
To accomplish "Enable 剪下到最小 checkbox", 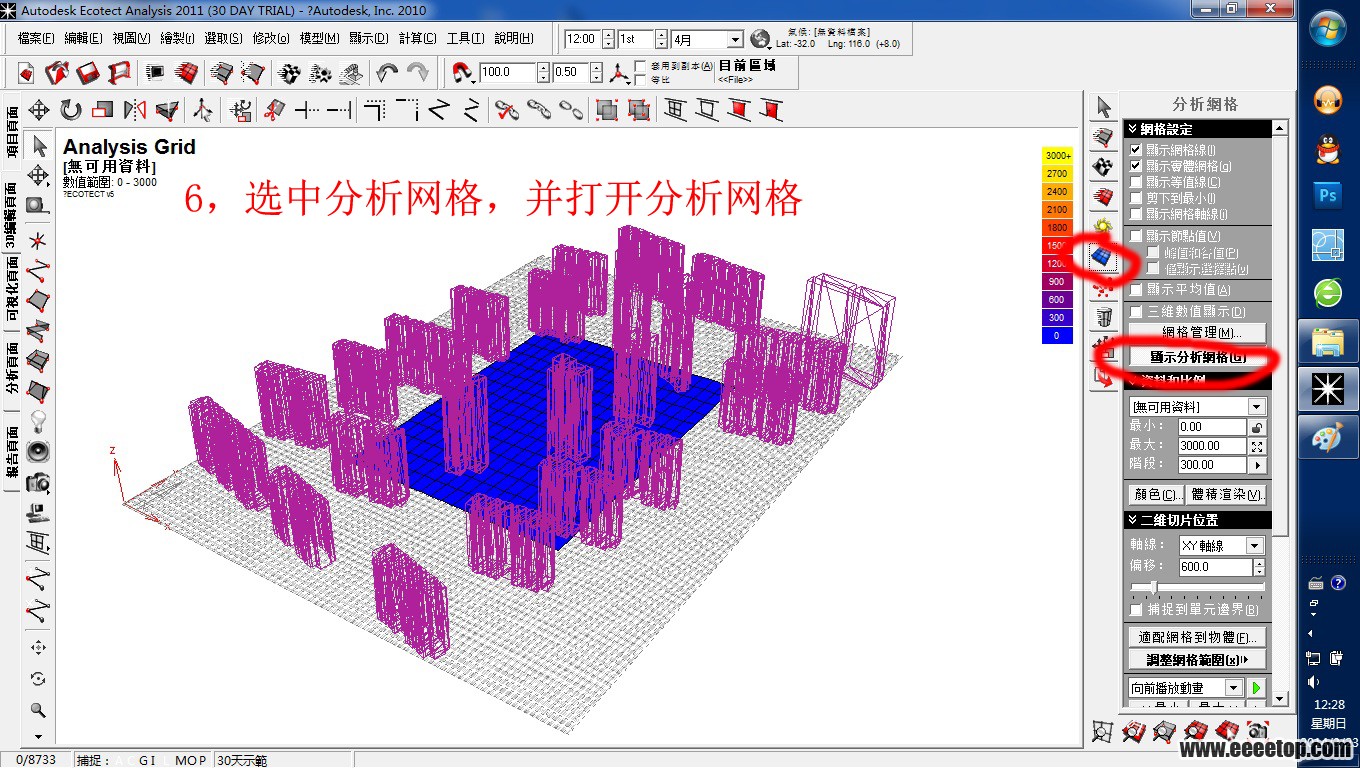I will coord(1135,198).
